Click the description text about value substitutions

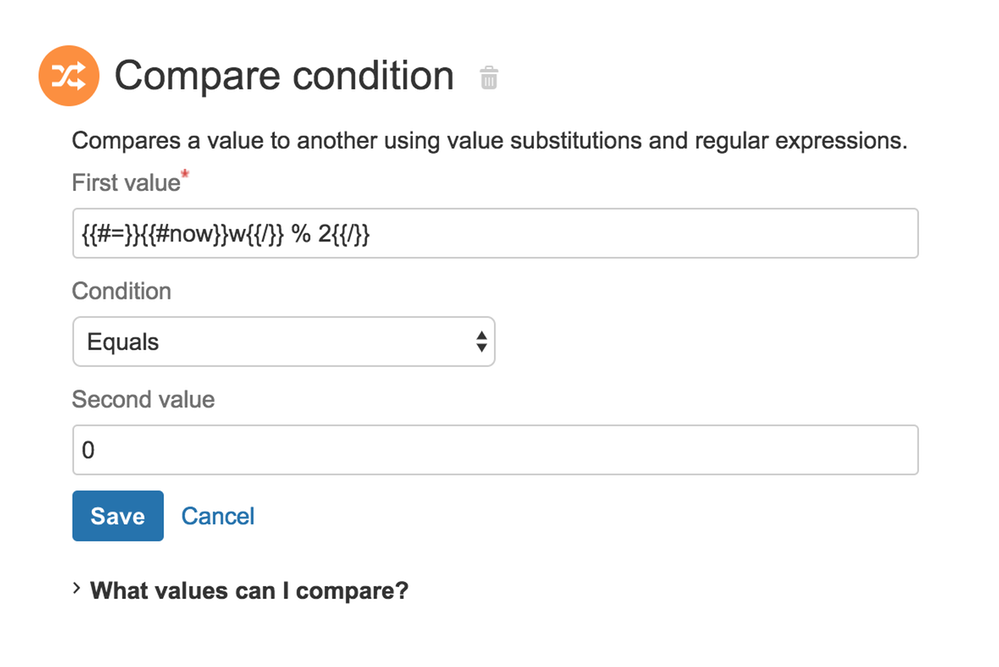click(x=489, y=141)
